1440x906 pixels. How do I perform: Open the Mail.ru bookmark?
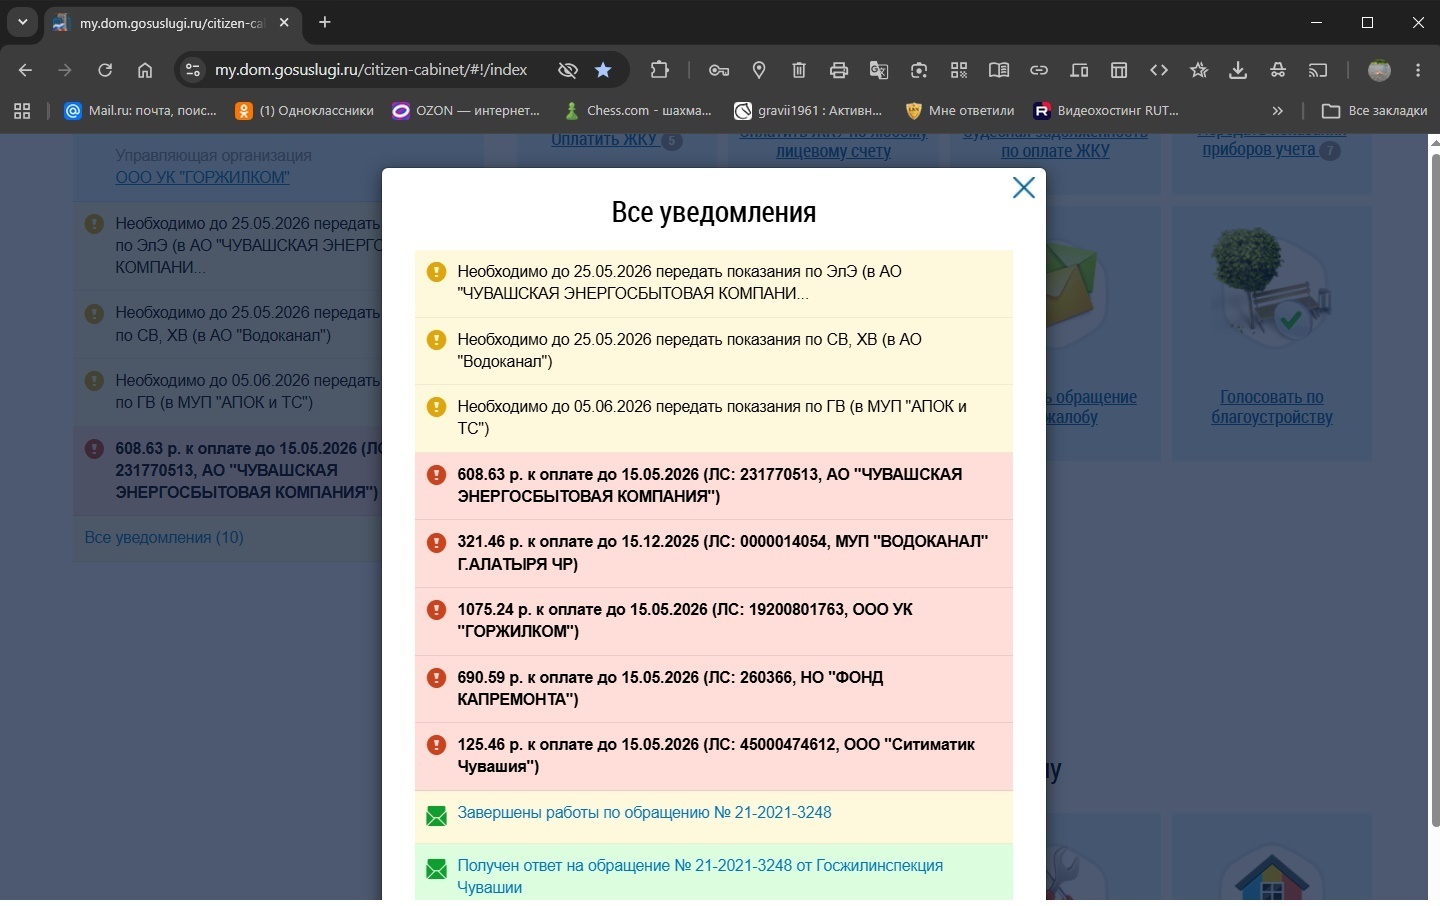coord(141,111)
